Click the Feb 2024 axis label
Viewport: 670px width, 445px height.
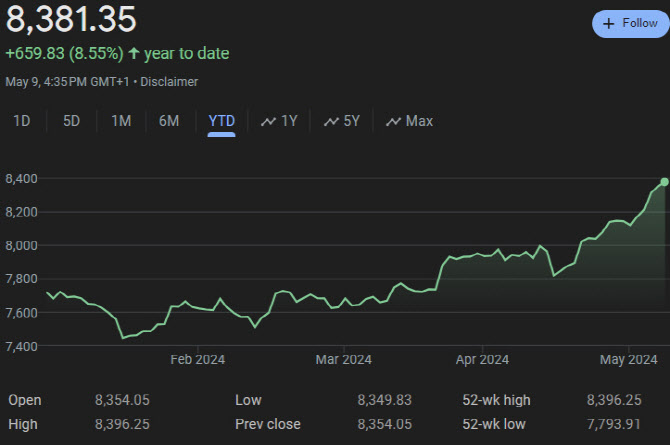point(197,360)
